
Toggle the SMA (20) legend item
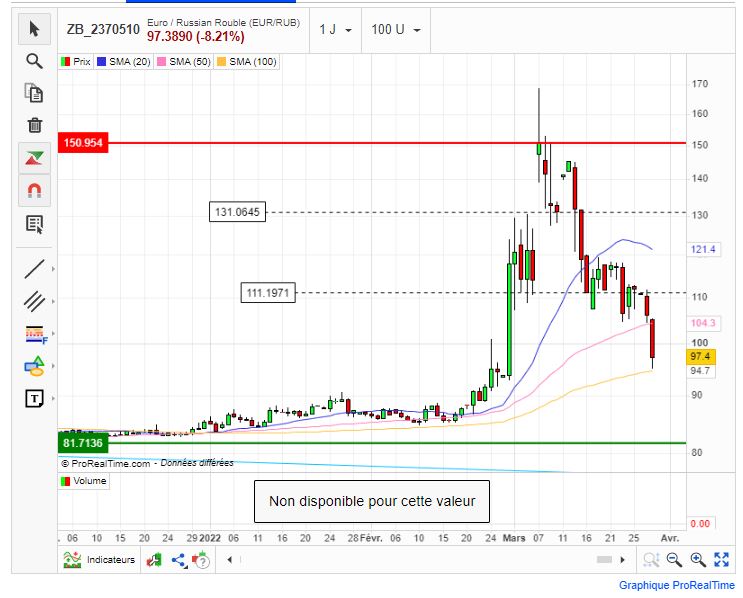tap(123, 62)
